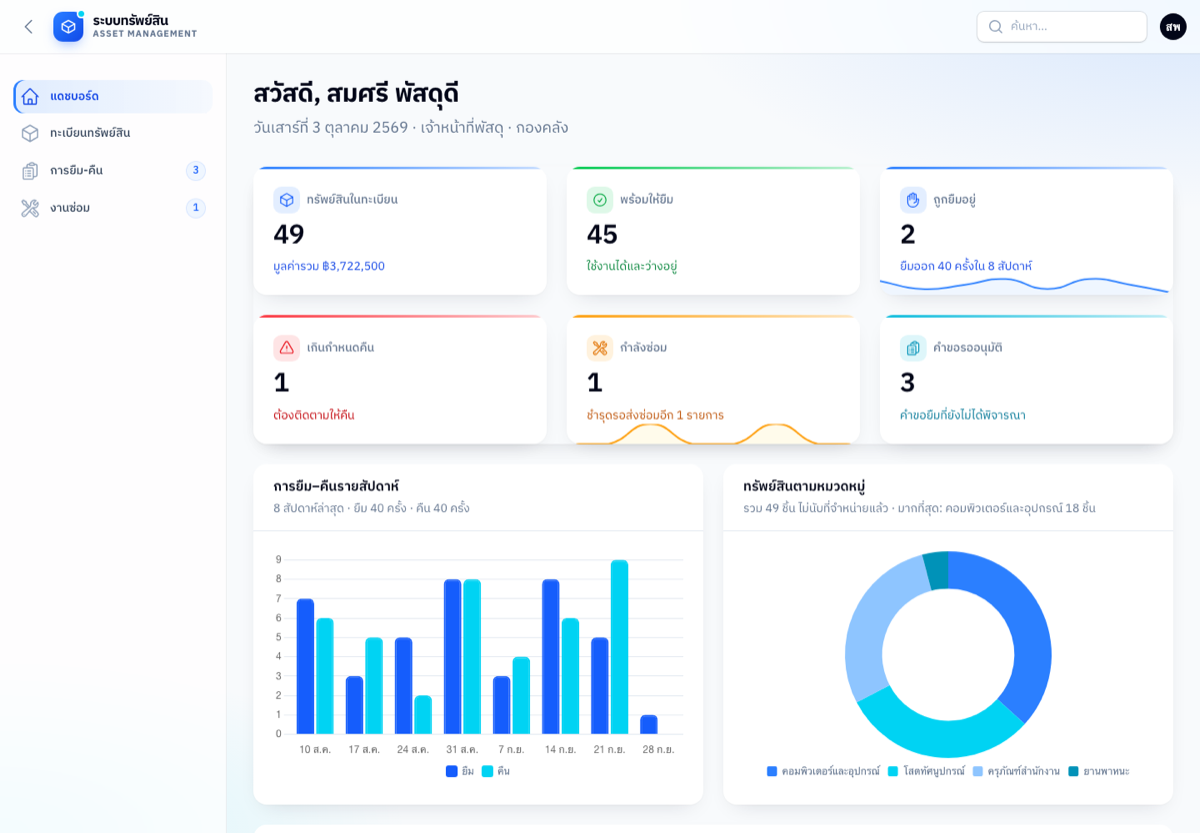1200x833 pixels.
Task: Click the 31 ส.ค. axis label
Action: (462, 749)
